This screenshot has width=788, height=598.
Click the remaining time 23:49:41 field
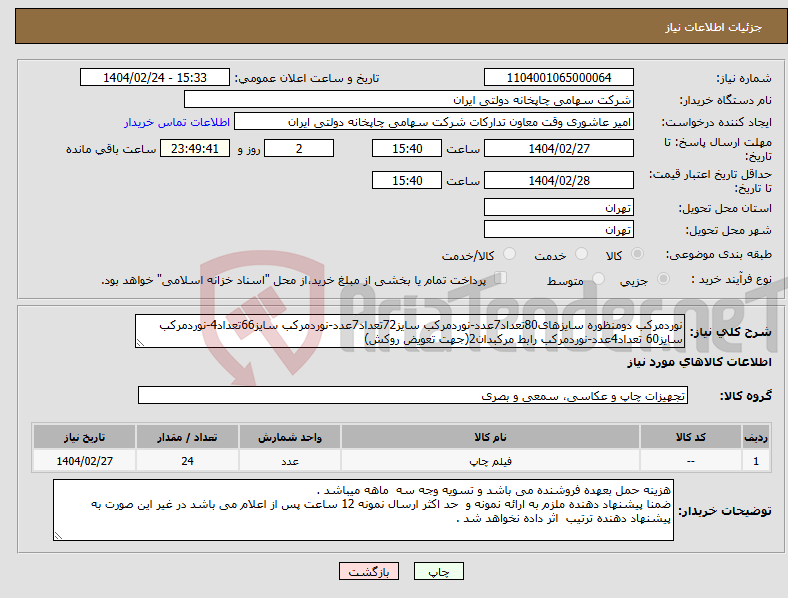(195, 148)
